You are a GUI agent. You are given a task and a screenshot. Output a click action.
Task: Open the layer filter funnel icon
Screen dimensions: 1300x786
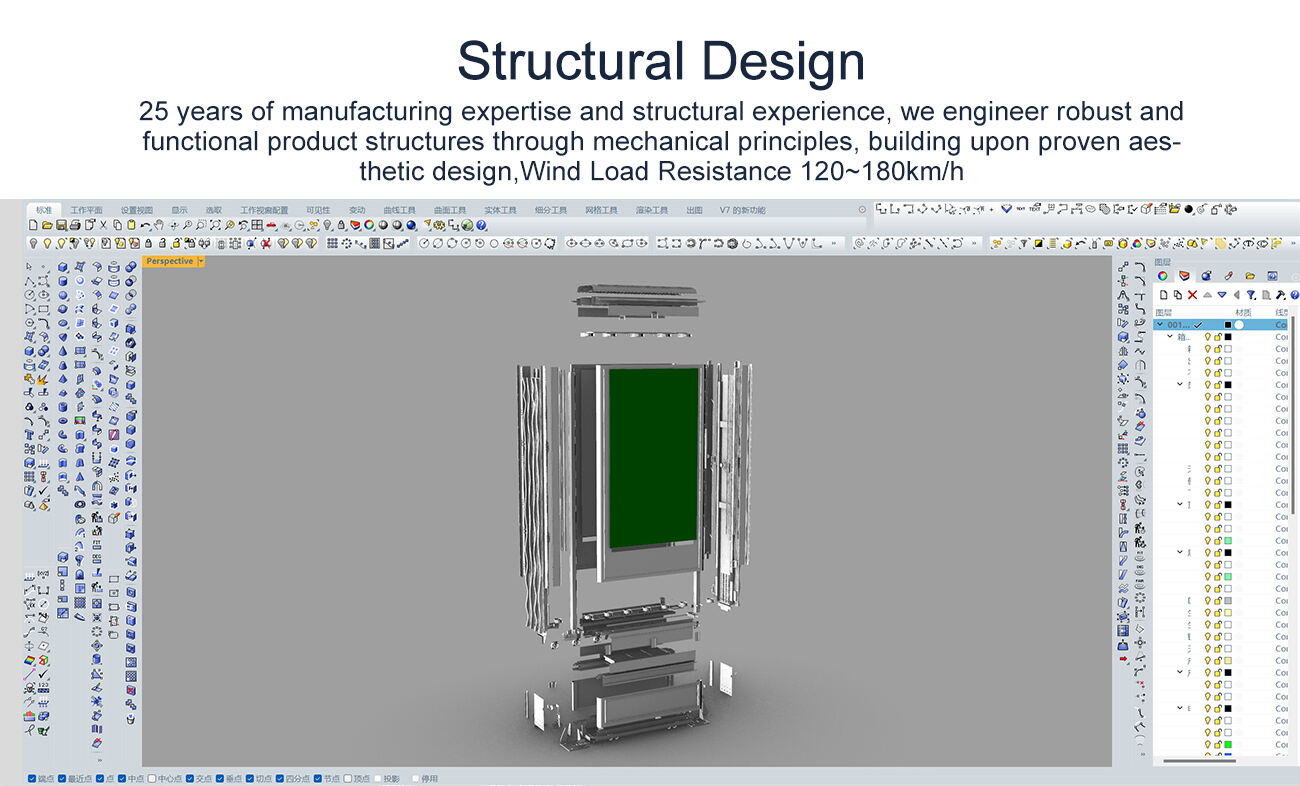1251,295
